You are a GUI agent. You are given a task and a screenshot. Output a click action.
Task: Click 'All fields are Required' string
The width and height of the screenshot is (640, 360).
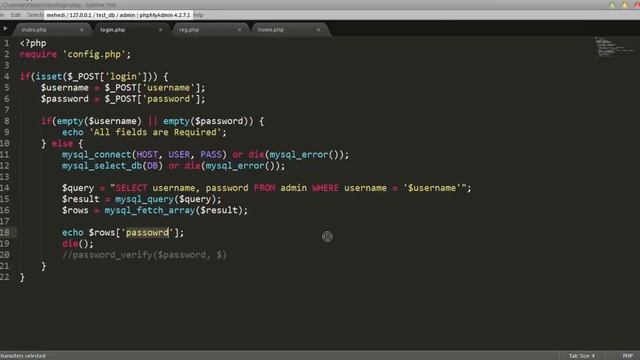click(x=155, y=132)
